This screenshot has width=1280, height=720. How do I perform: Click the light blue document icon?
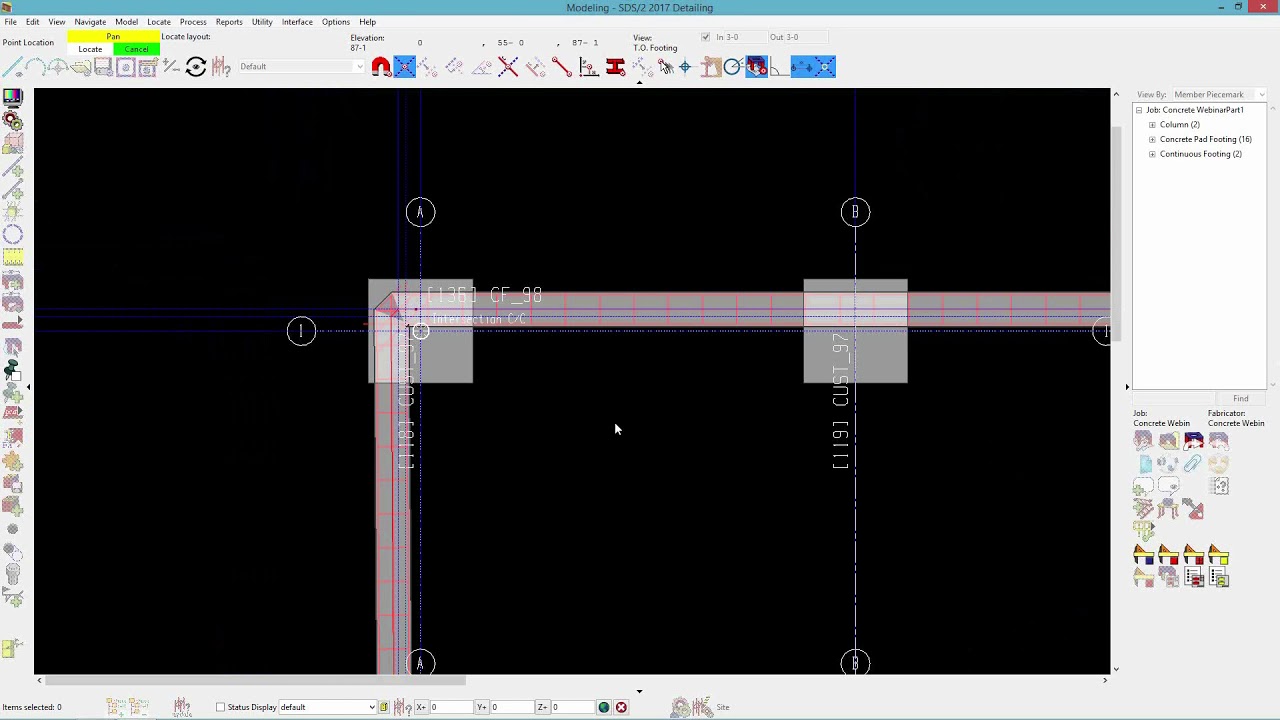click(x=1146, y=464)
